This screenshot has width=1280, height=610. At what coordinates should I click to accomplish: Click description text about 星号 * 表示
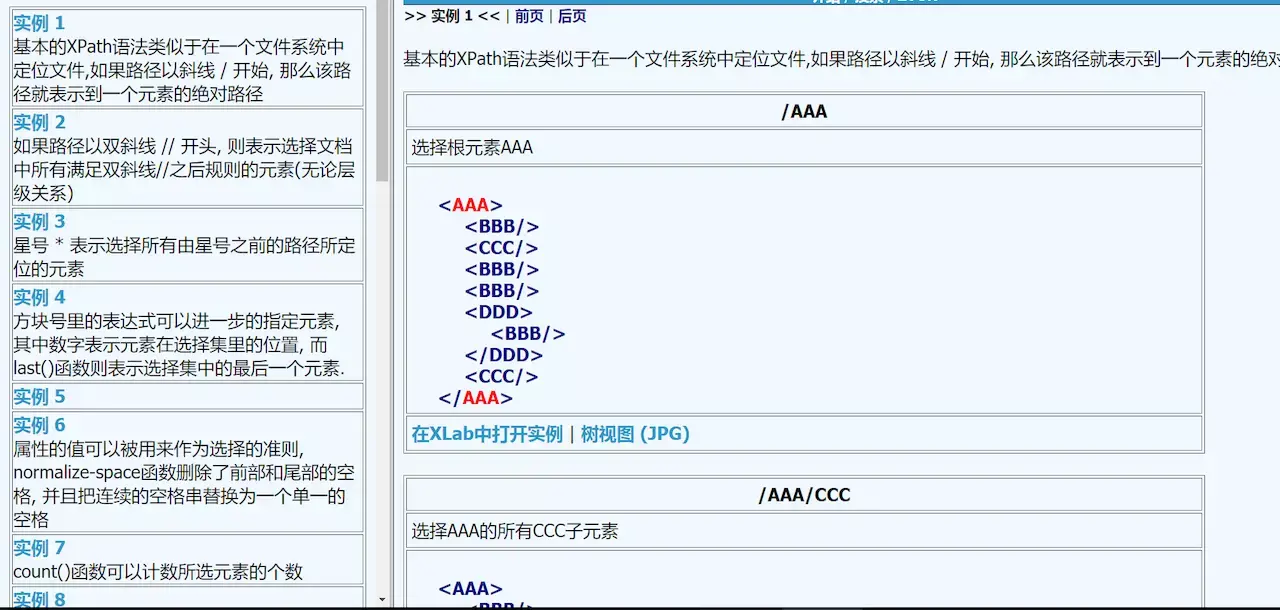[184, 257]
